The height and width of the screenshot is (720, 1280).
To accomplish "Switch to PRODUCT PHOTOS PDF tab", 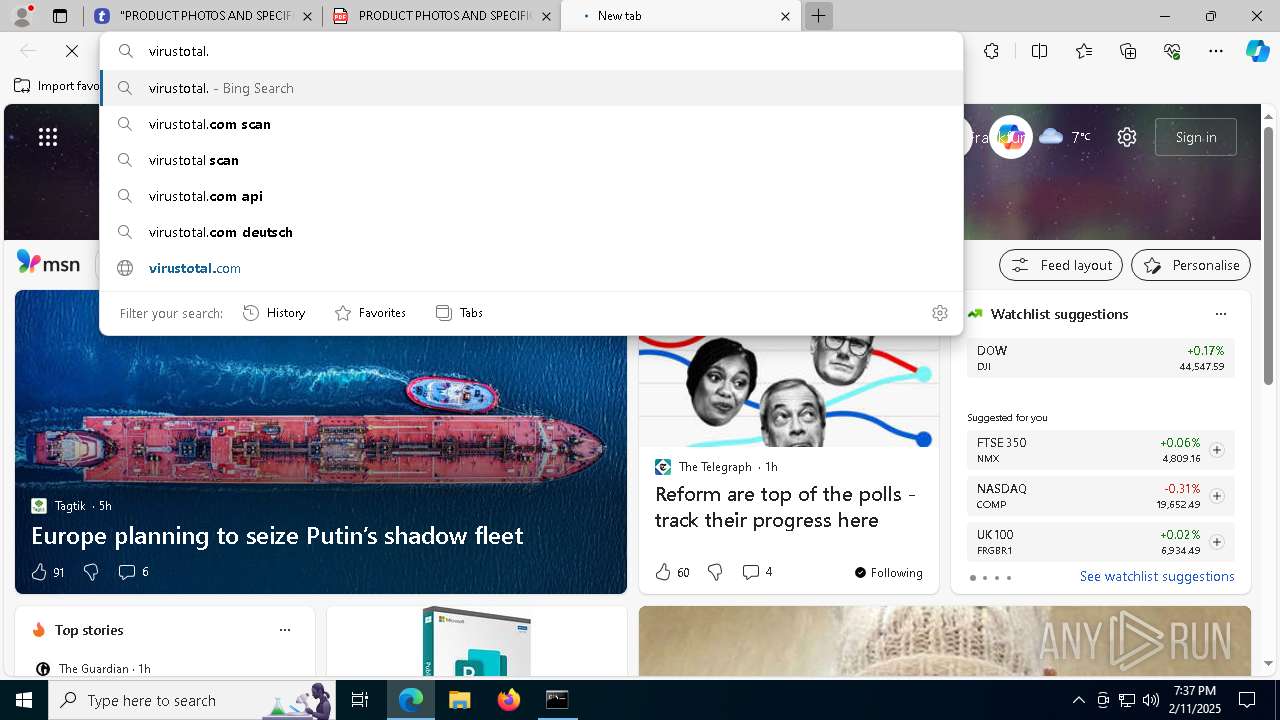I will (442, 16).
